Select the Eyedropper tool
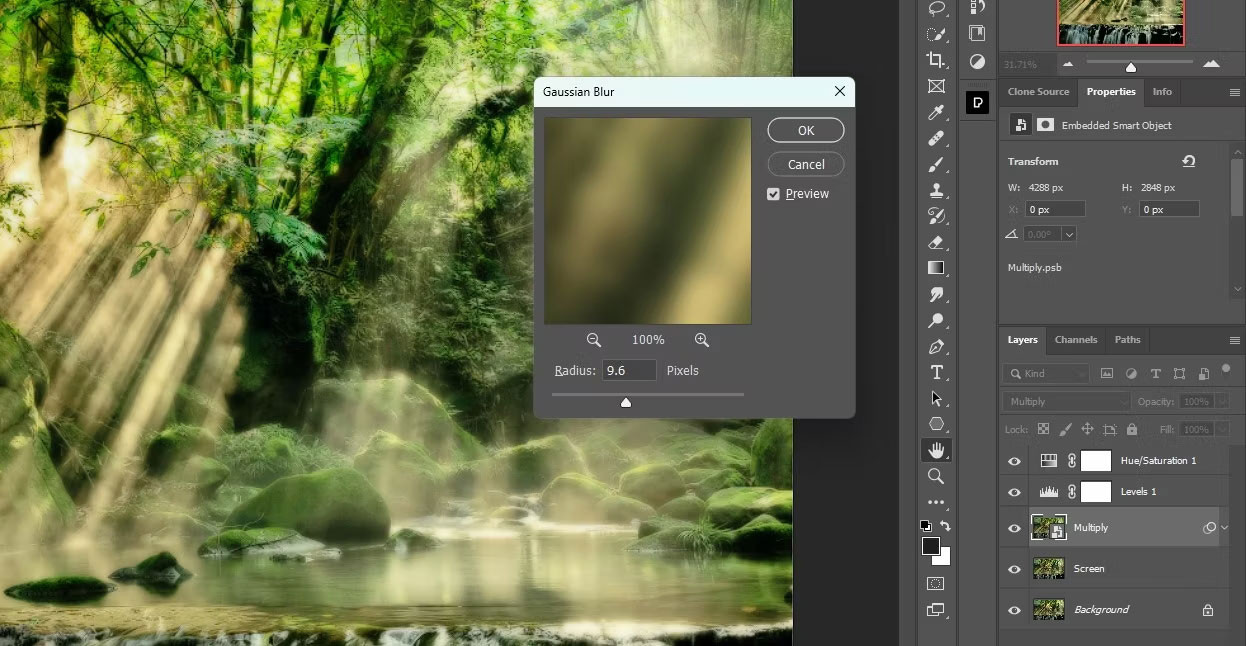This screenshot has height=646, width=1246. 936,112
